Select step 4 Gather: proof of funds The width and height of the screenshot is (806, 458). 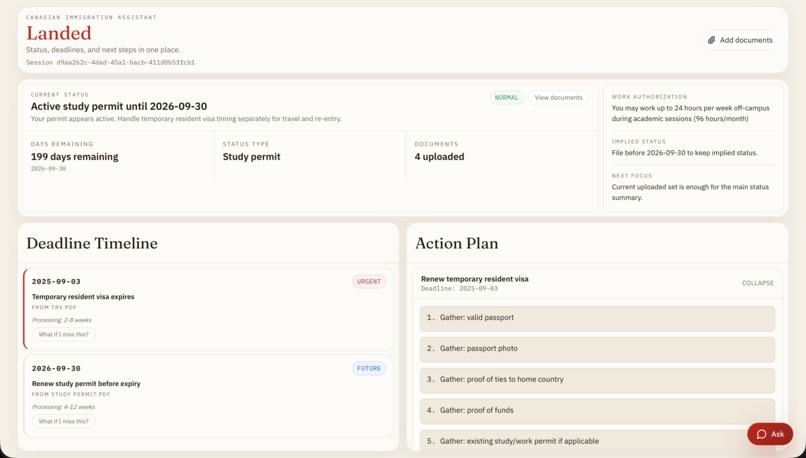coord(597,411)
